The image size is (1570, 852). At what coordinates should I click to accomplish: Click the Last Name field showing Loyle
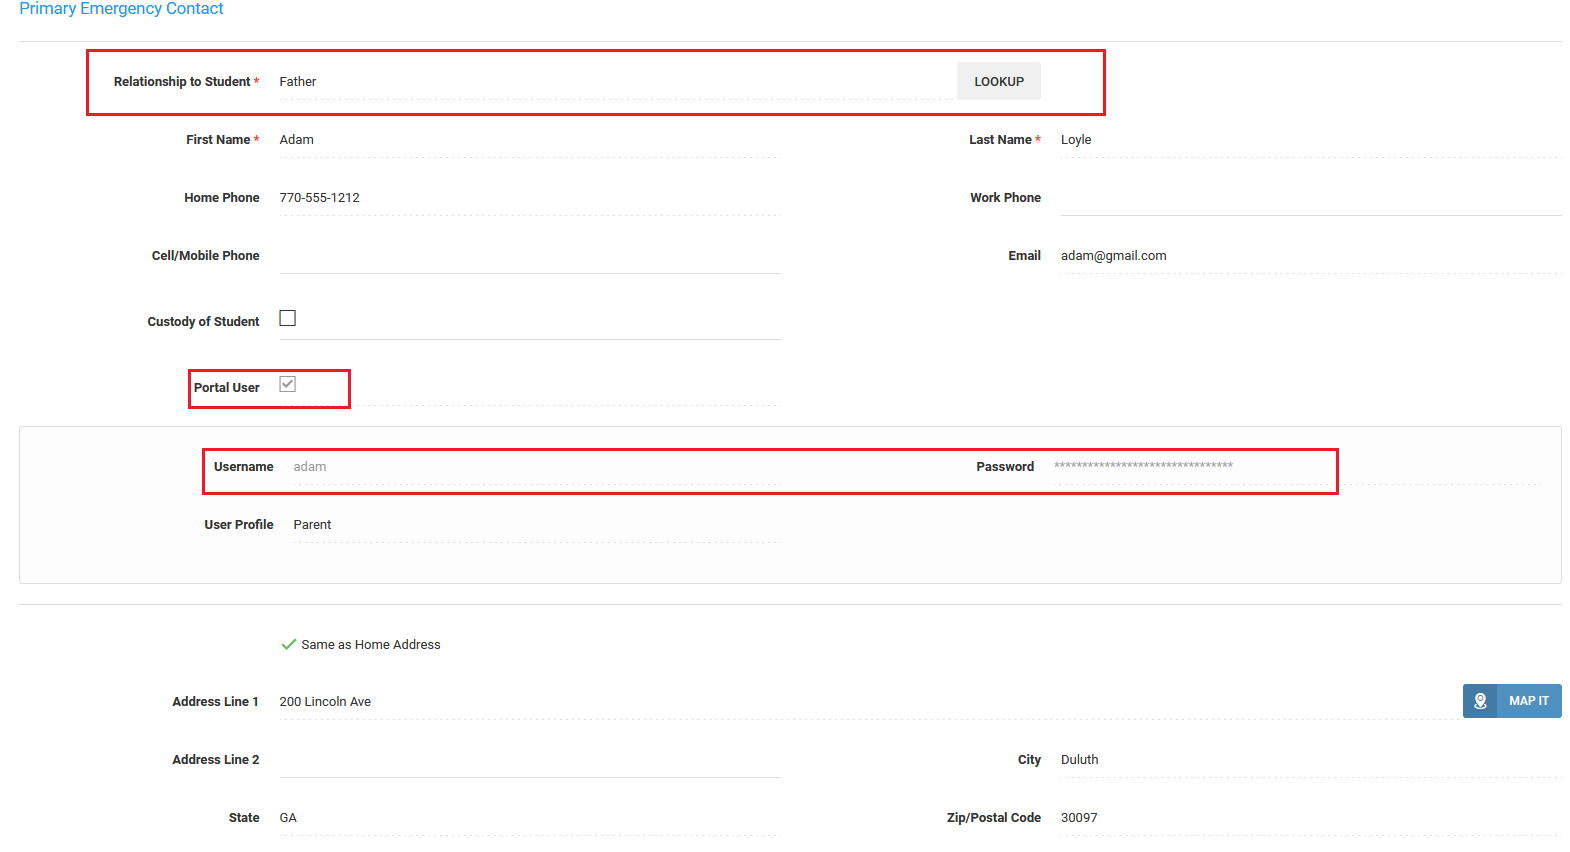tap(1311, 140)
